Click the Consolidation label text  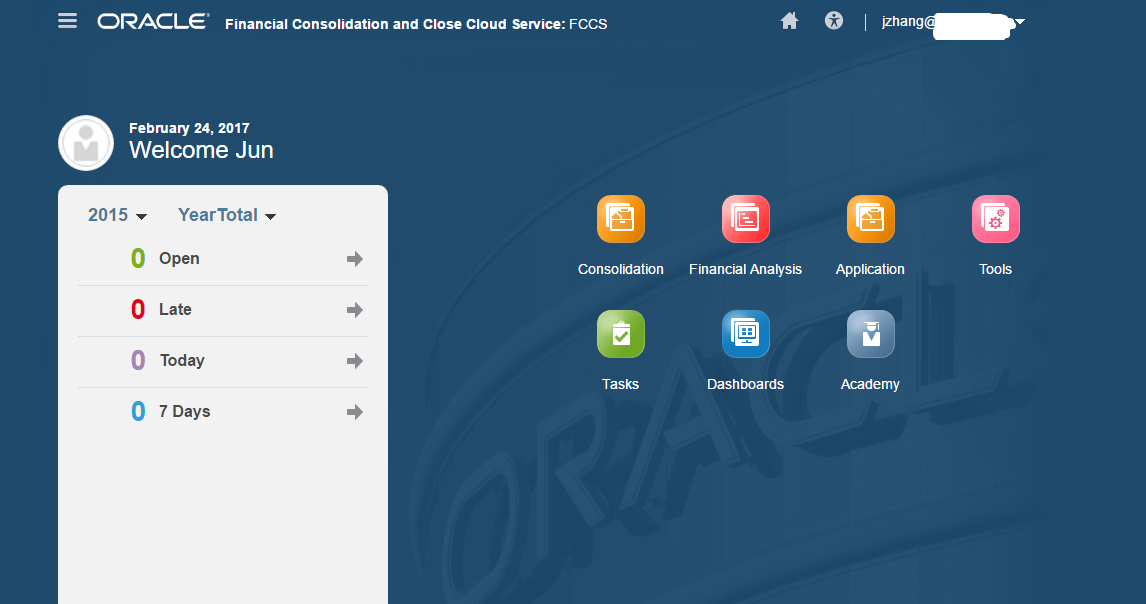[621, 269]
